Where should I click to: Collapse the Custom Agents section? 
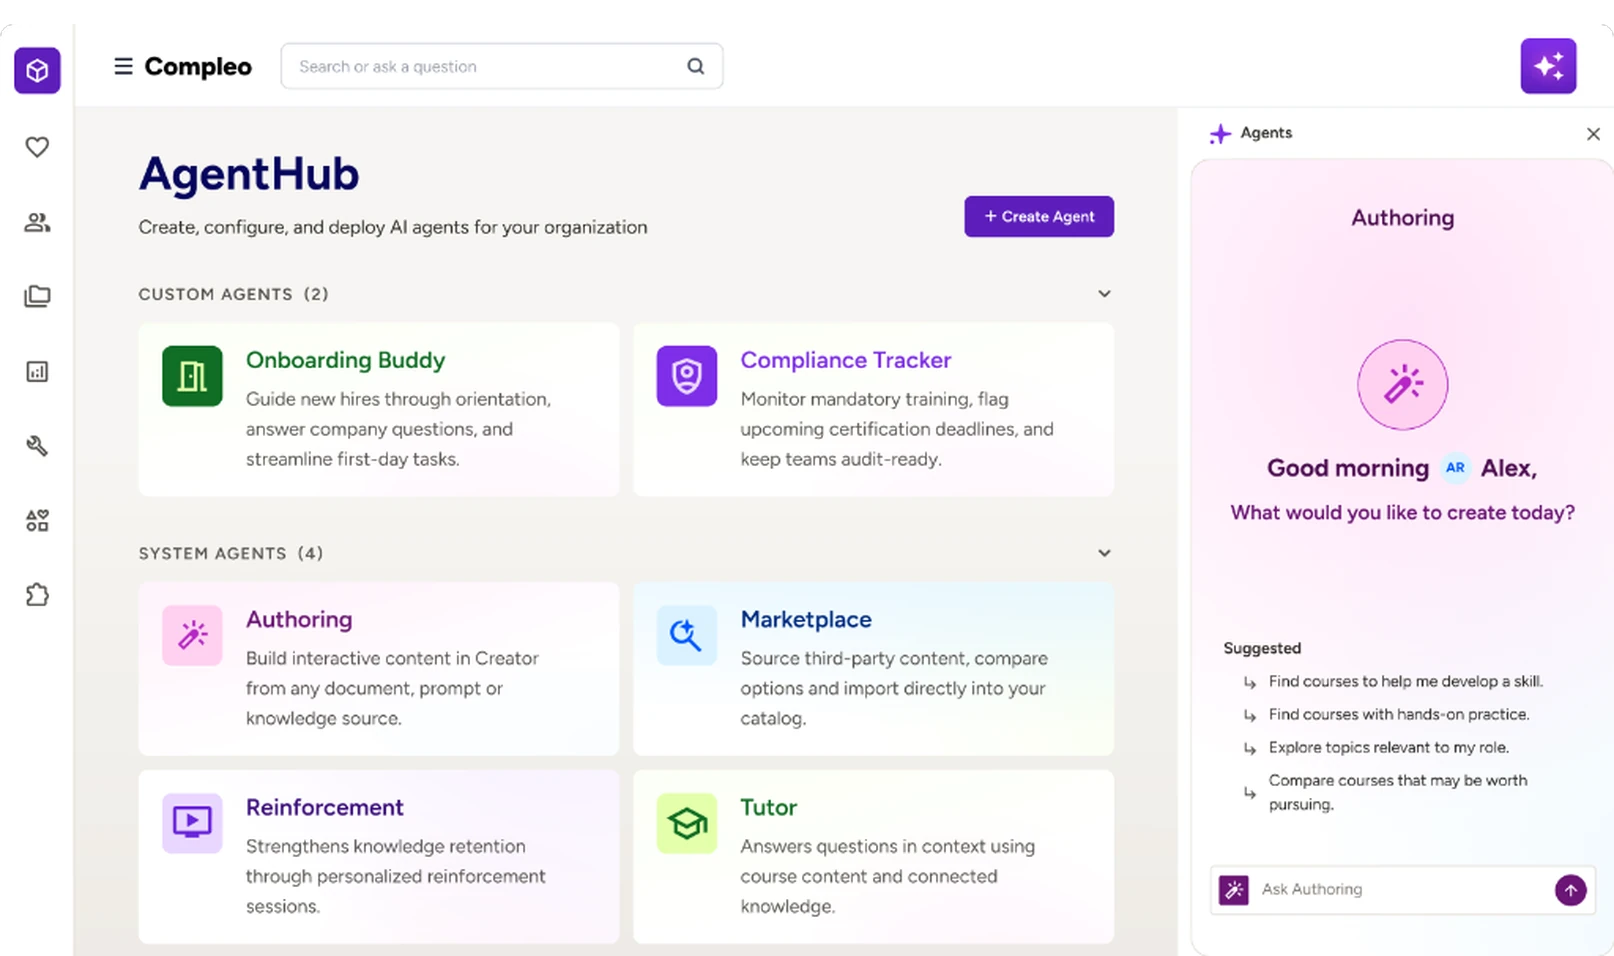click(1104, 294)
